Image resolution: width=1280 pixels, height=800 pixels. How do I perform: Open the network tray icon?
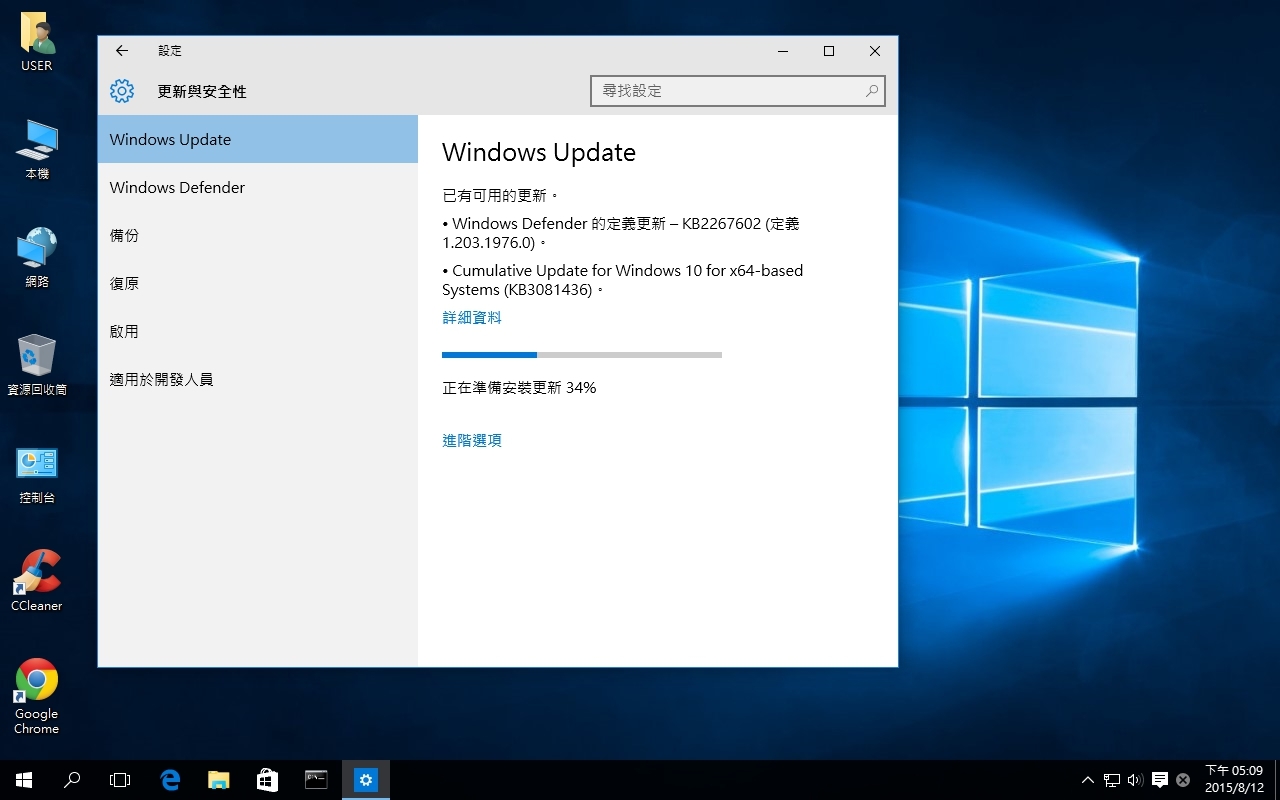pyautogui.click(x=1112, y=780)
